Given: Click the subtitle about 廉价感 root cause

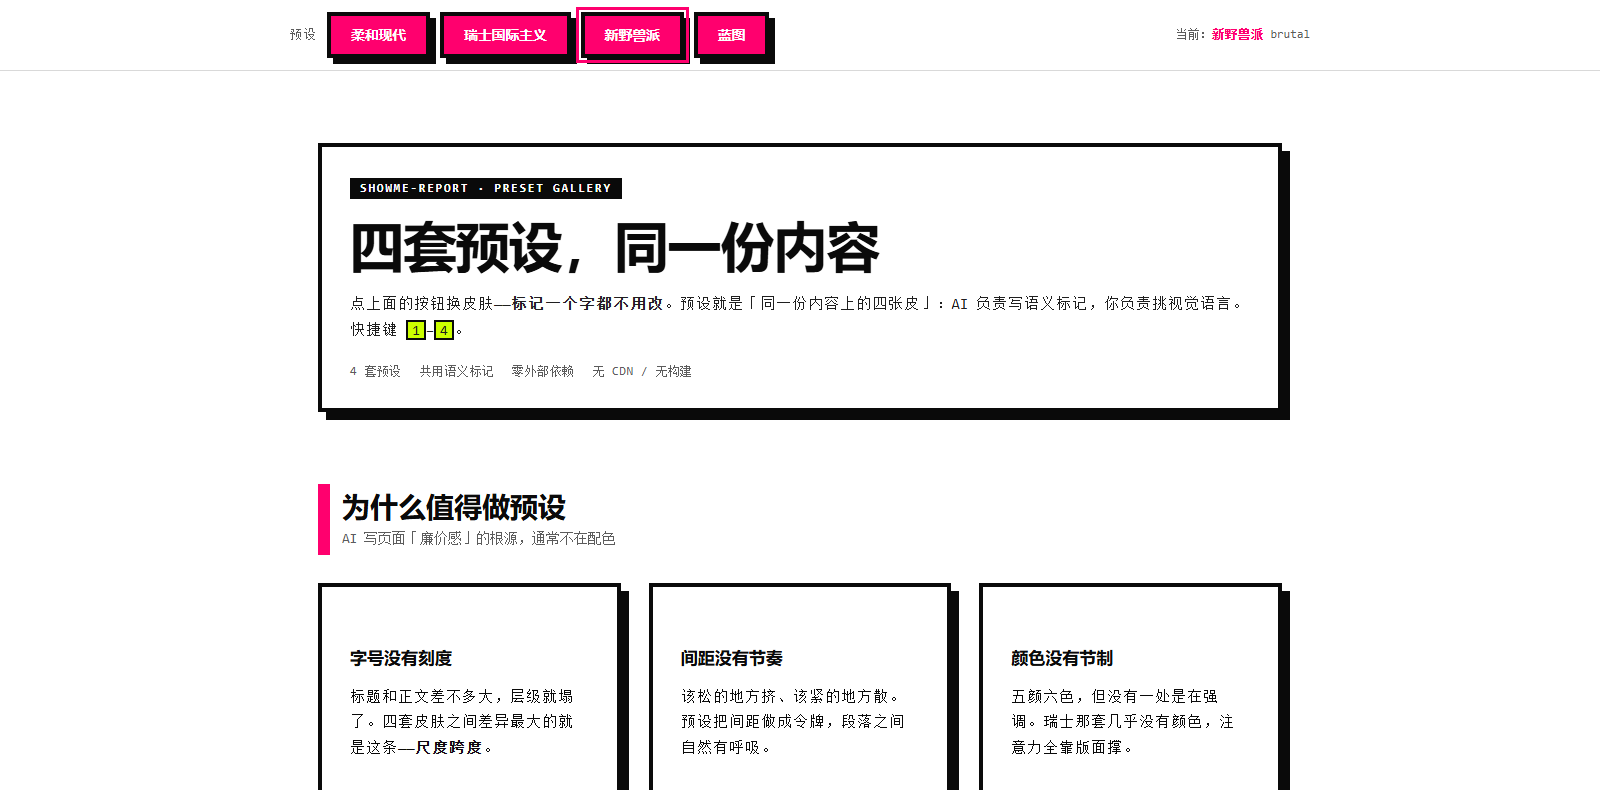Looking at the screenshot, I should point(479,538).
